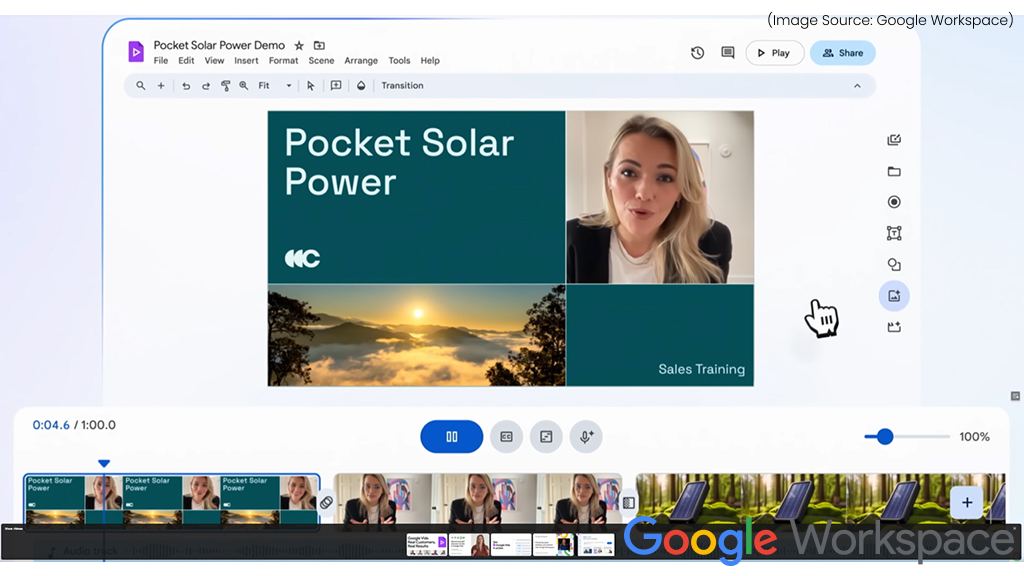1024x576 pixels.
Task: Click the undo arrow in toolbar
Action: (x=186, y=86)
